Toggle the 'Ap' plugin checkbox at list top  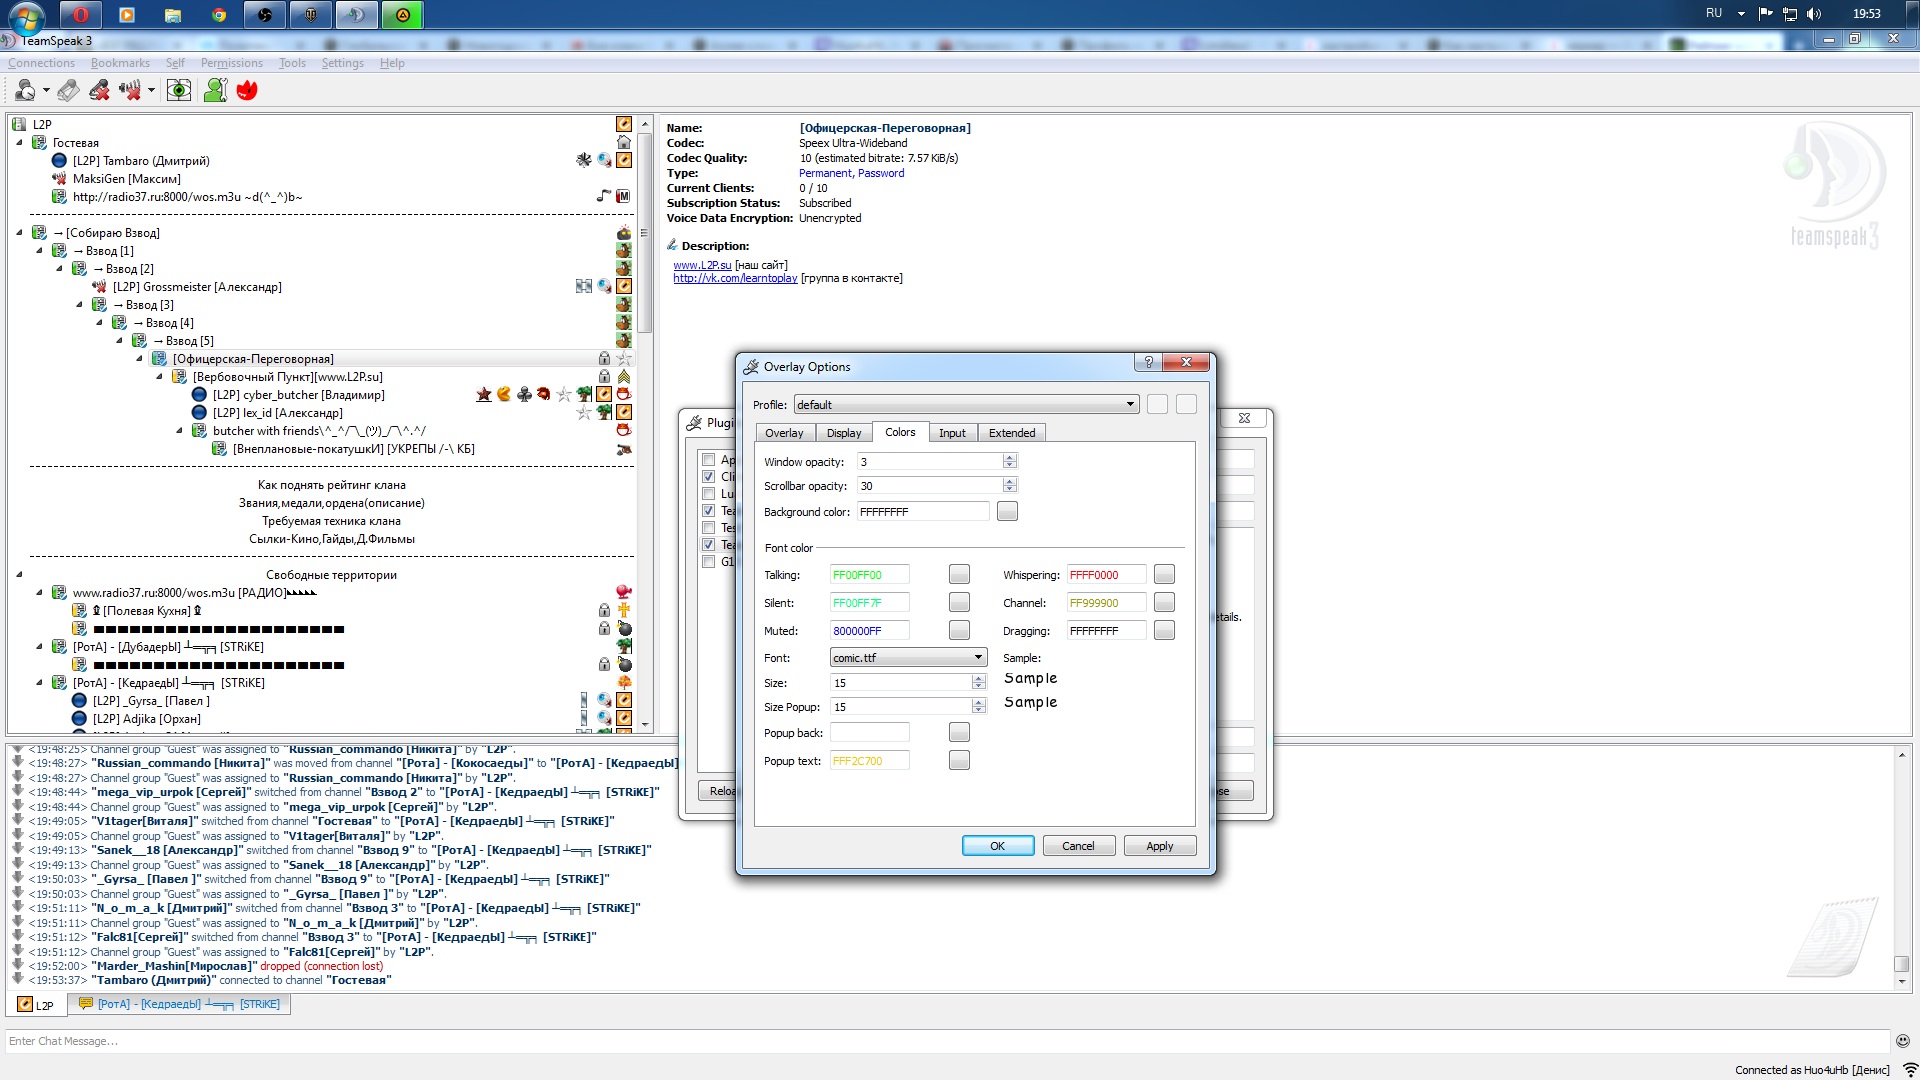click(x=709, y=460)
